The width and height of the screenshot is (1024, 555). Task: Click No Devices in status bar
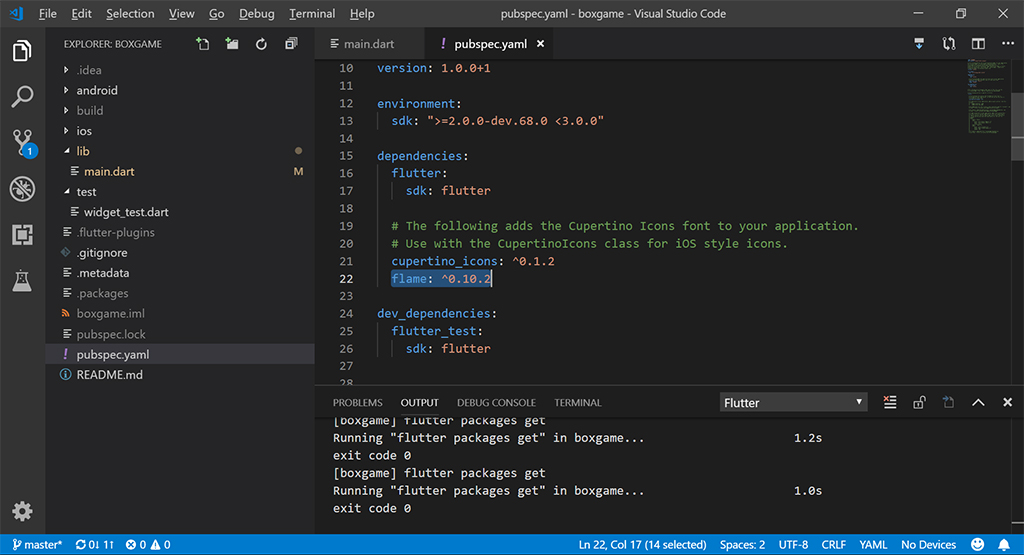pos(928,545)
